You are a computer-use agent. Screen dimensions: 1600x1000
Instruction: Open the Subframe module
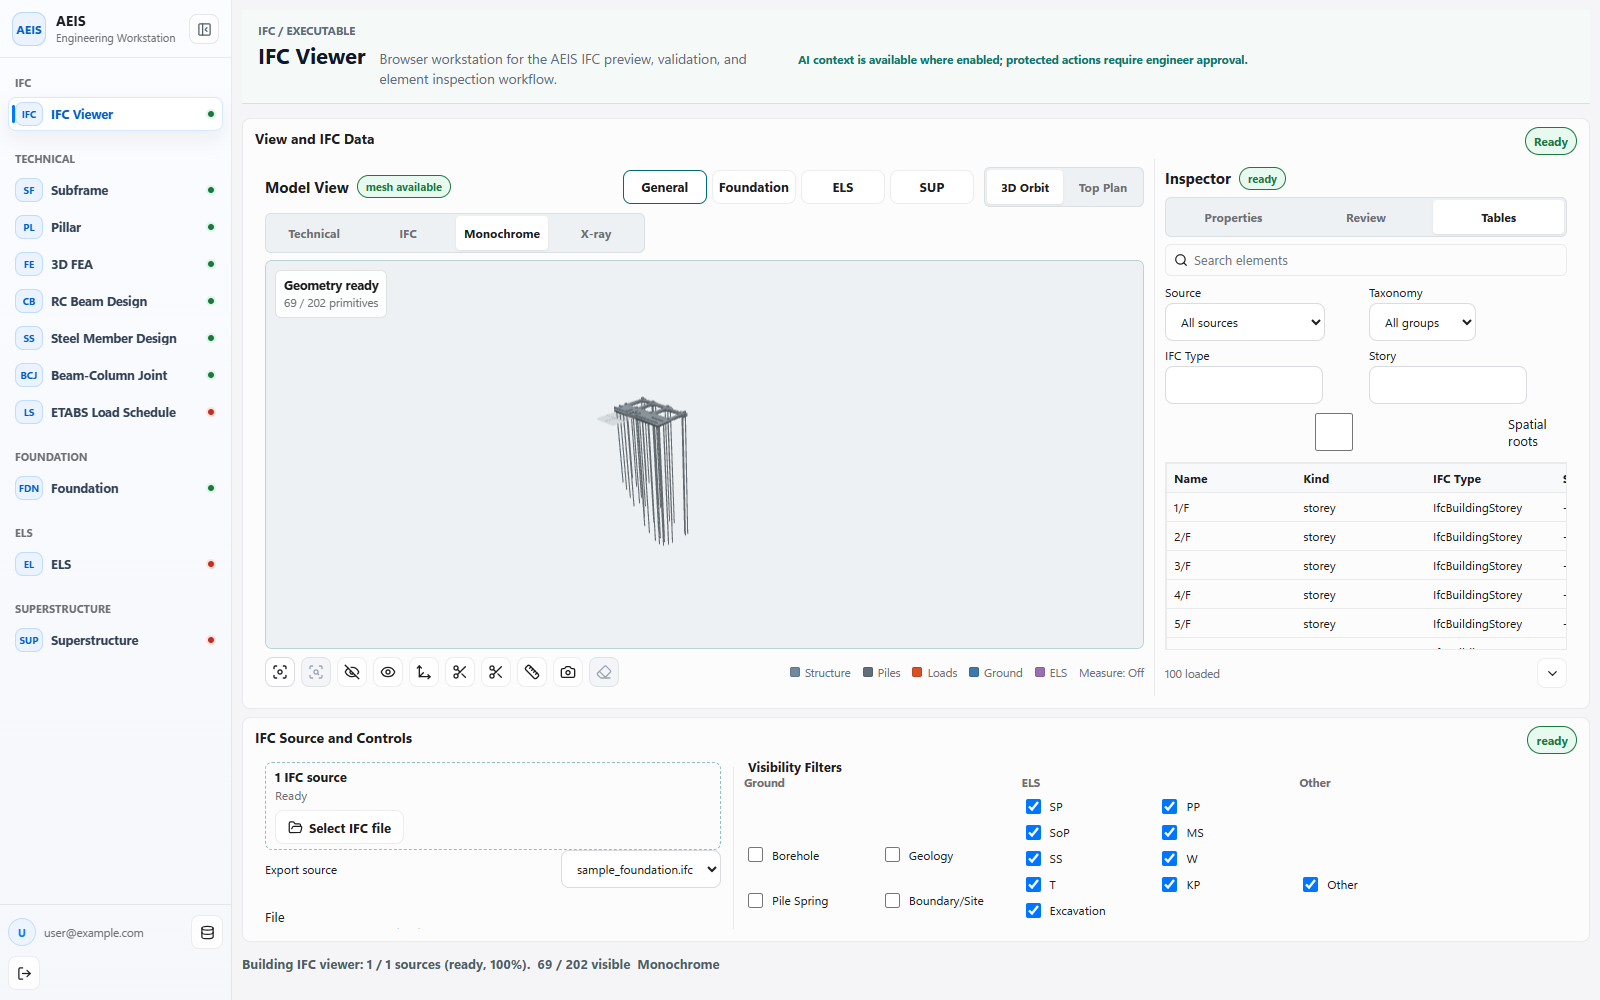click(115, 190)
